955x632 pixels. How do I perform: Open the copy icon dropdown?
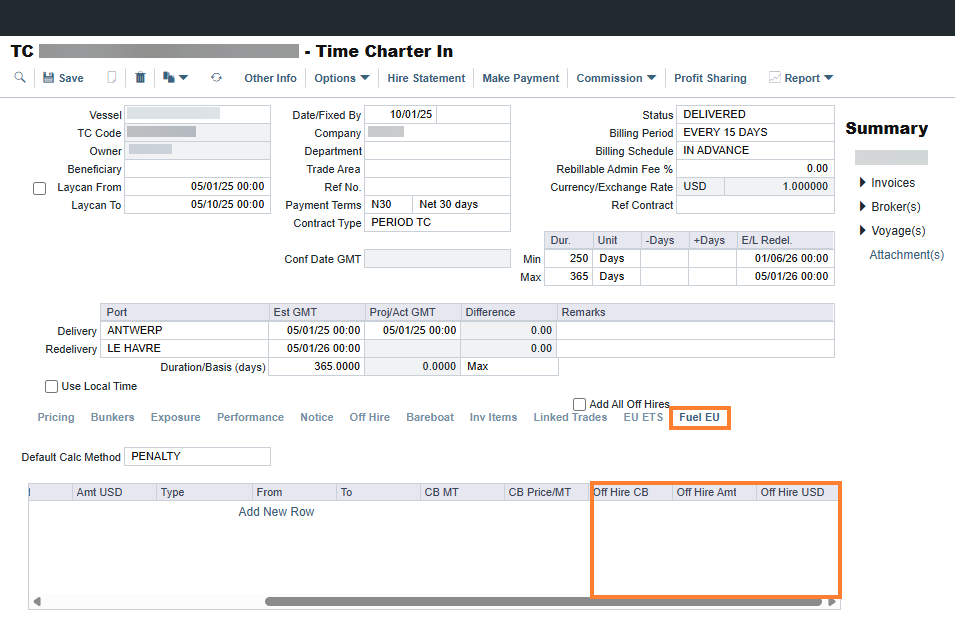click(175, 77)
